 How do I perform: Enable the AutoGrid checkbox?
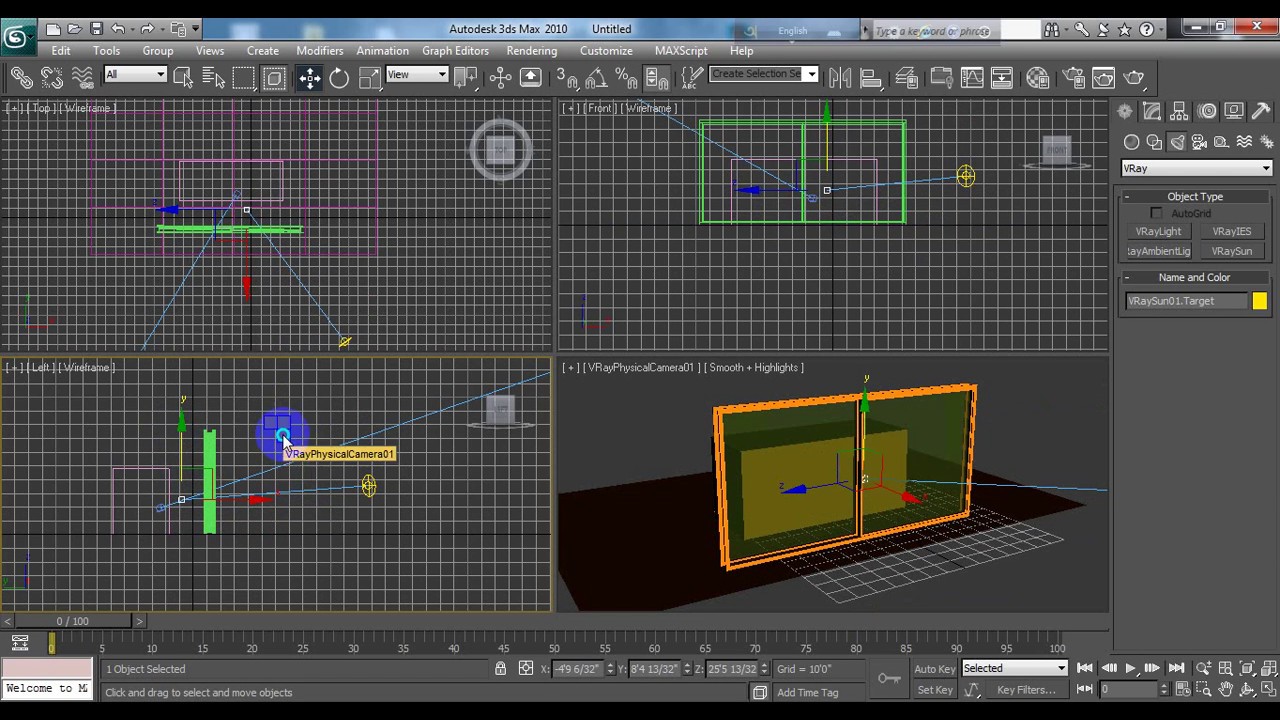[x=1157, y=213]
